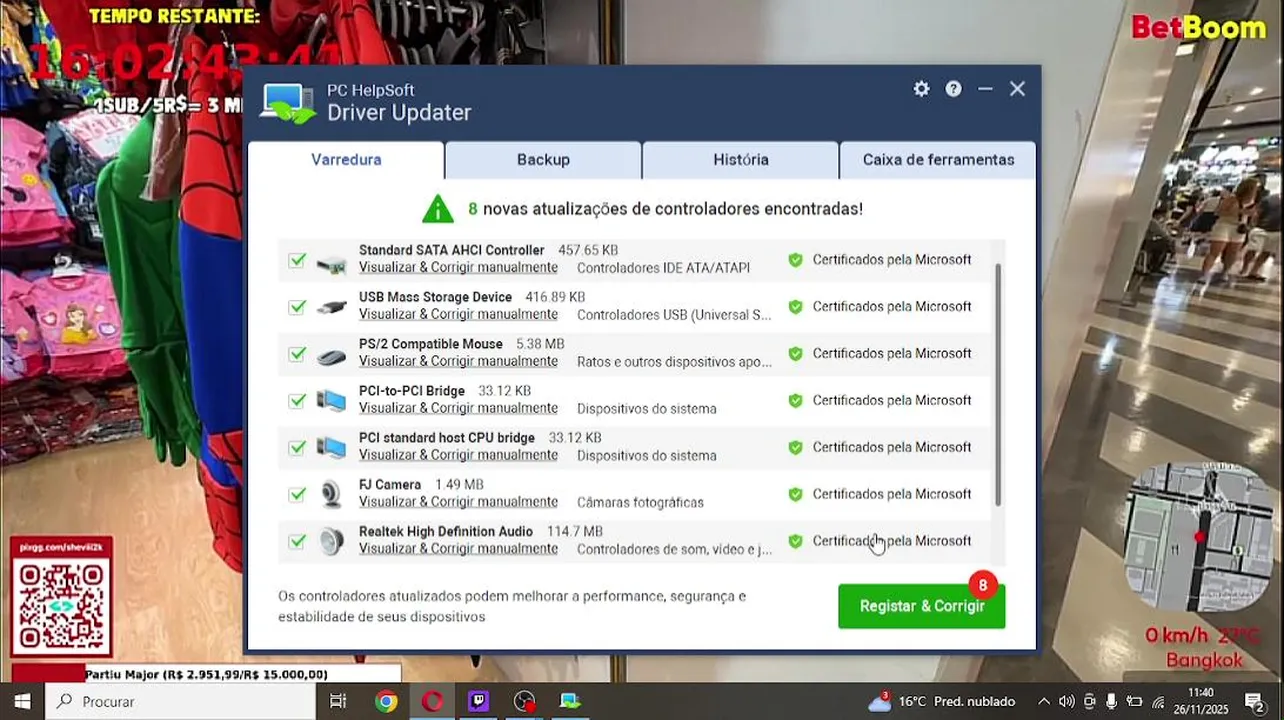Viewport: 1284px width, 720px height.
Task: Uncheck PCI-to-PCI Bridge checkbox
Action: (x=297, y=401)
